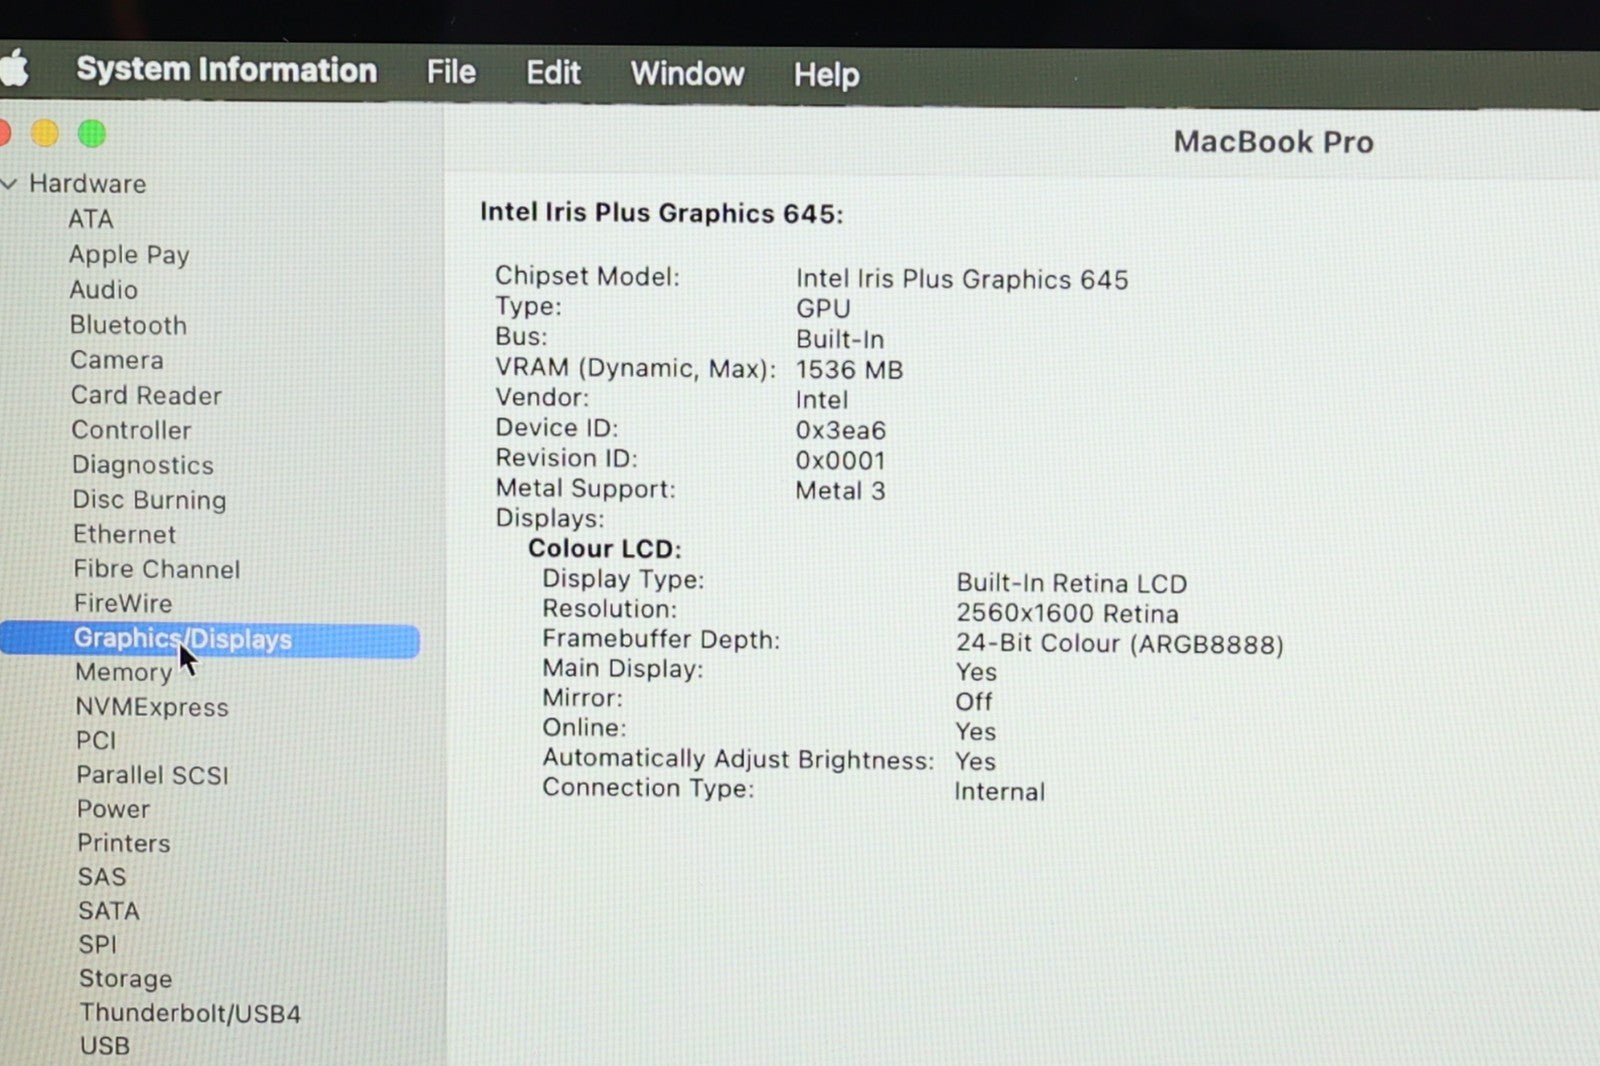The image size is (1600, 1066).
Task: Click the yellow minimize window button
Action: 45,133
